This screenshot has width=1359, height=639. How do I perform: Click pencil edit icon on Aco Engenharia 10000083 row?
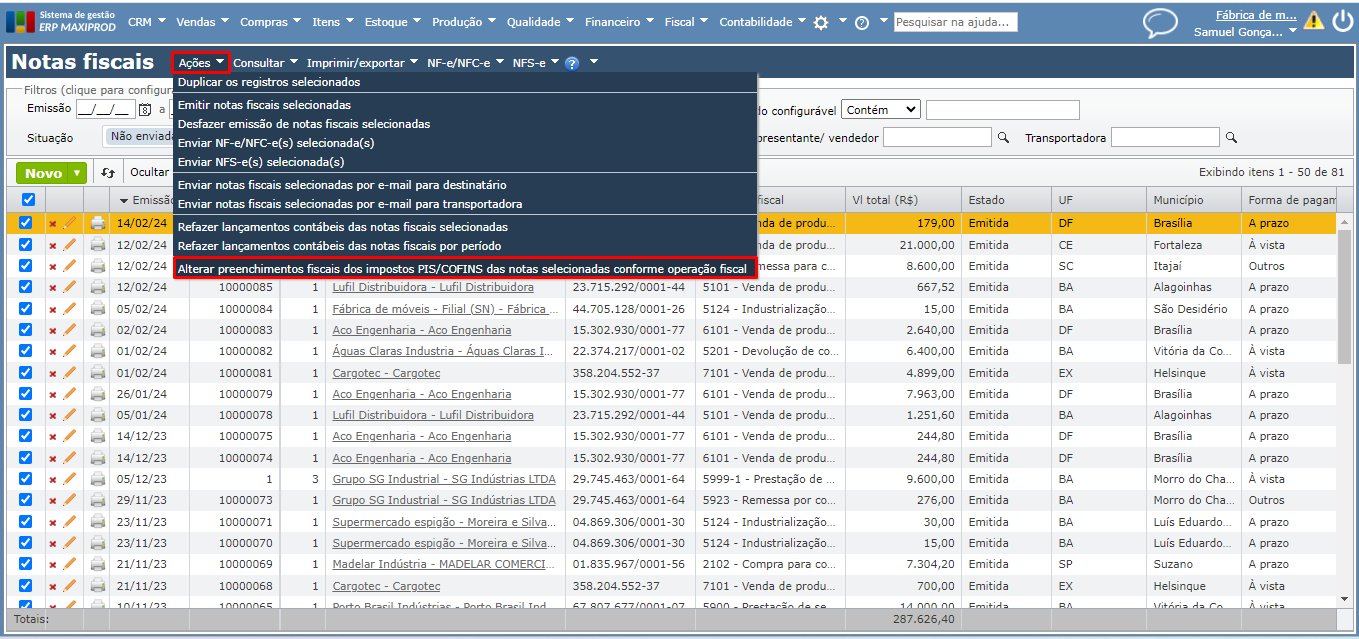tap(70, 330)
